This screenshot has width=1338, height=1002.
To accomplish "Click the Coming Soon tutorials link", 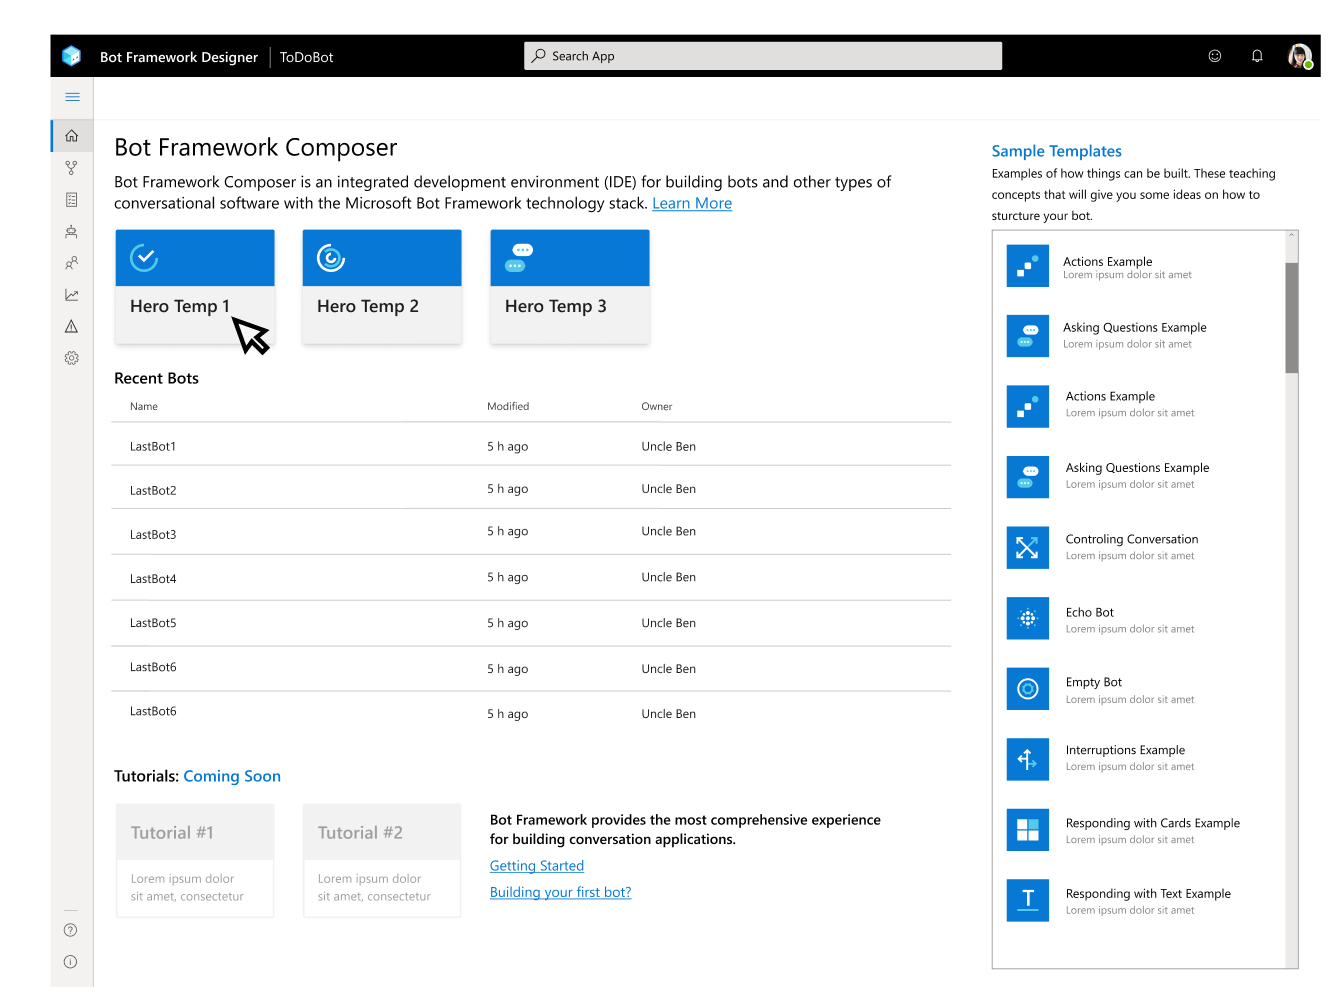I will click(232, 776).
